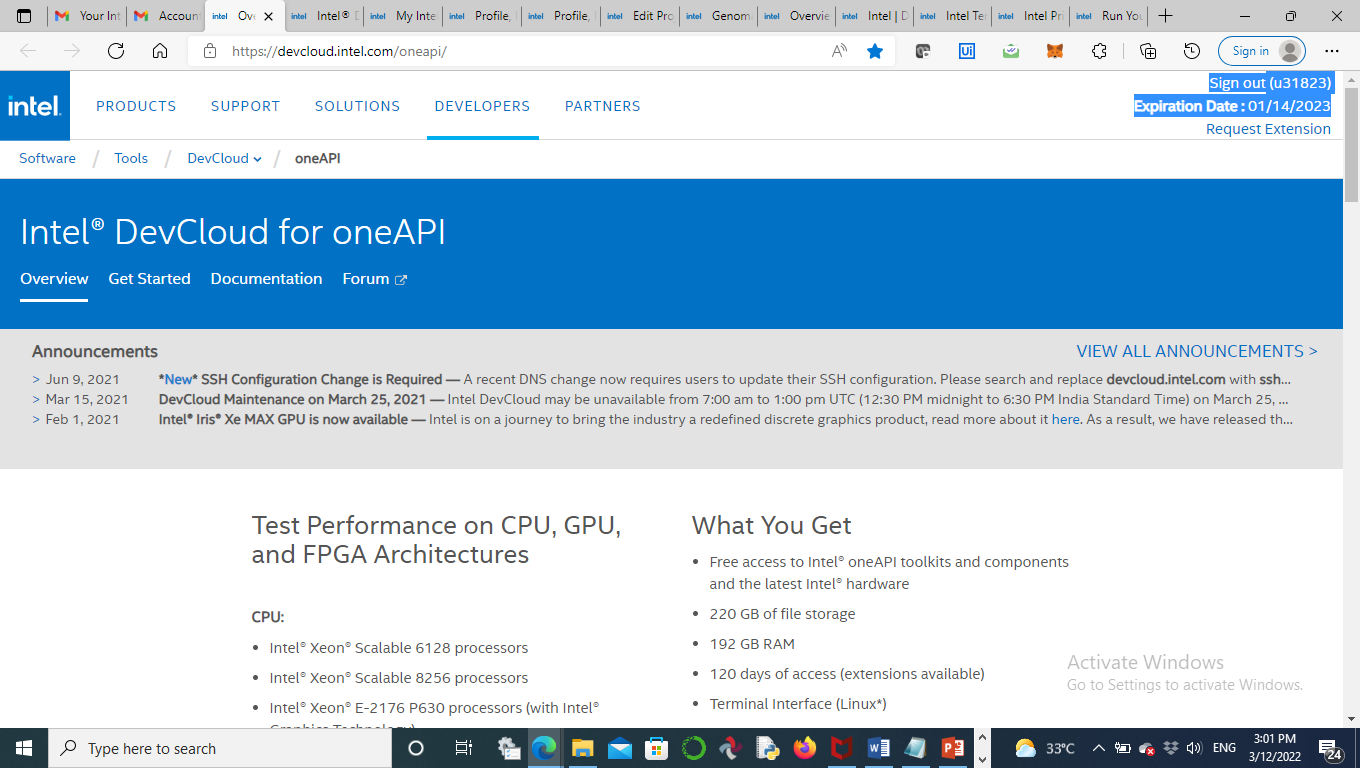Open the Extensions puzzle menu
Image resolution: width=1360 pixels, height=768 pixels.
[x=1099, y=51]
